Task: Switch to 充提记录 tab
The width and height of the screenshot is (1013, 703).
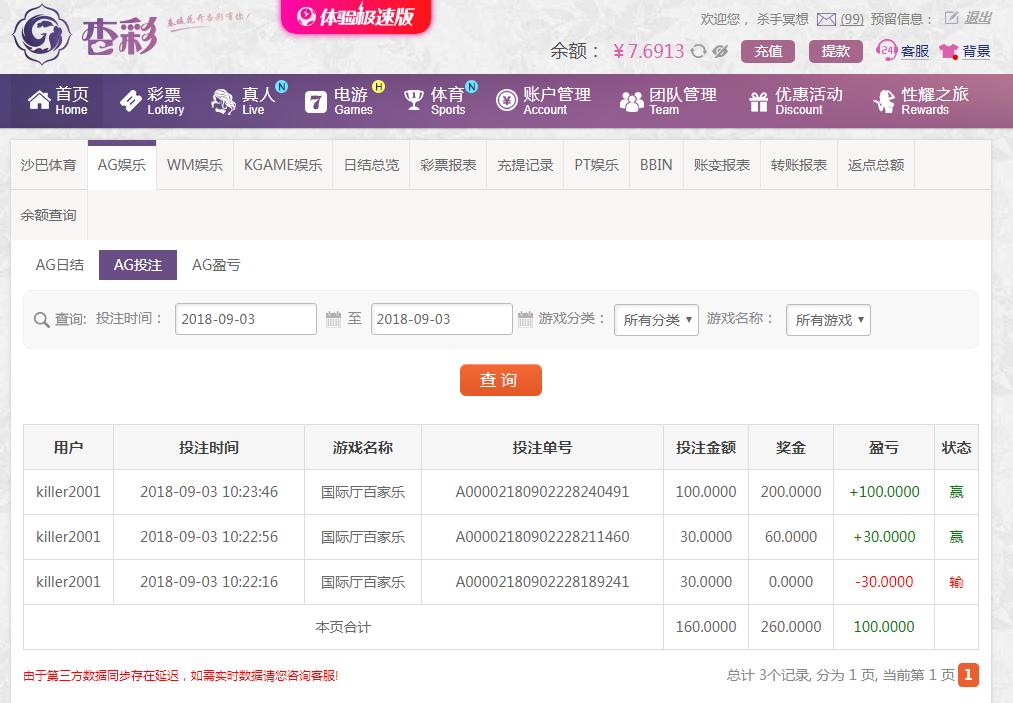Action: pyautogui.click(x=525, y=165)
